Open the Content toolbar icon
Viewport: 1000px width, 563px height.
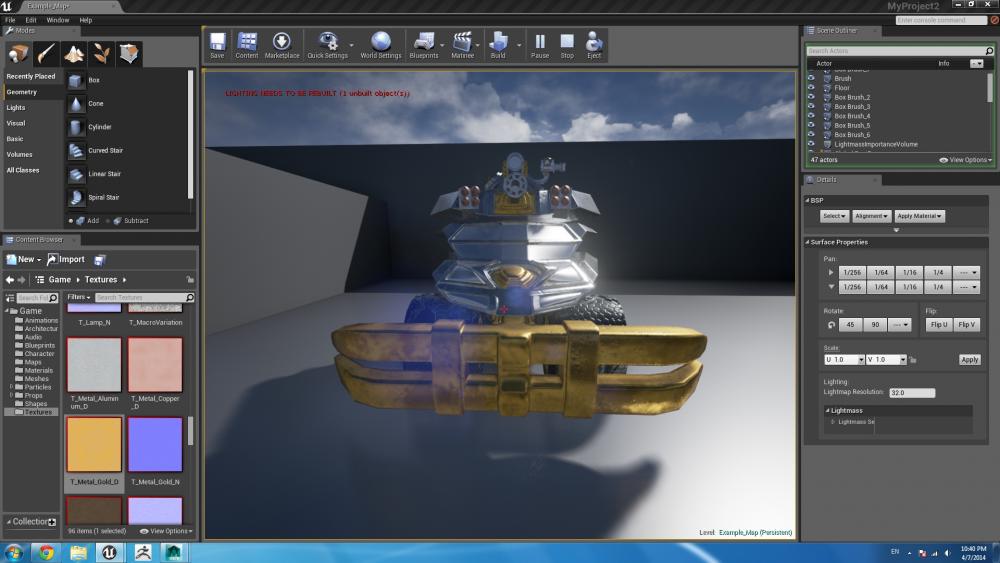pos(247,45)
